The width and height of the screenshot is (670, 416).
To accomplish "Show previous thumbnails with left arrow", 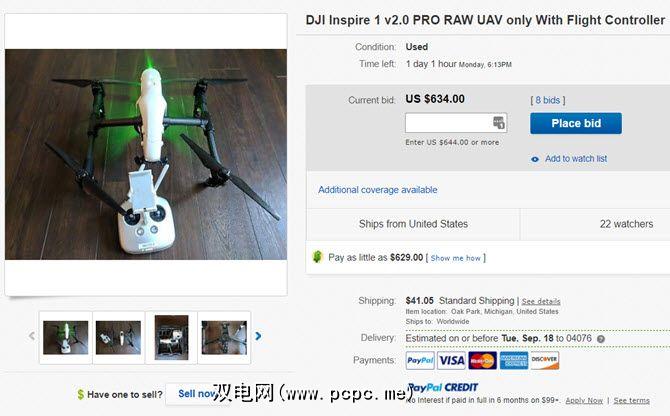I will pyautogui.click(x=32, y=336).
